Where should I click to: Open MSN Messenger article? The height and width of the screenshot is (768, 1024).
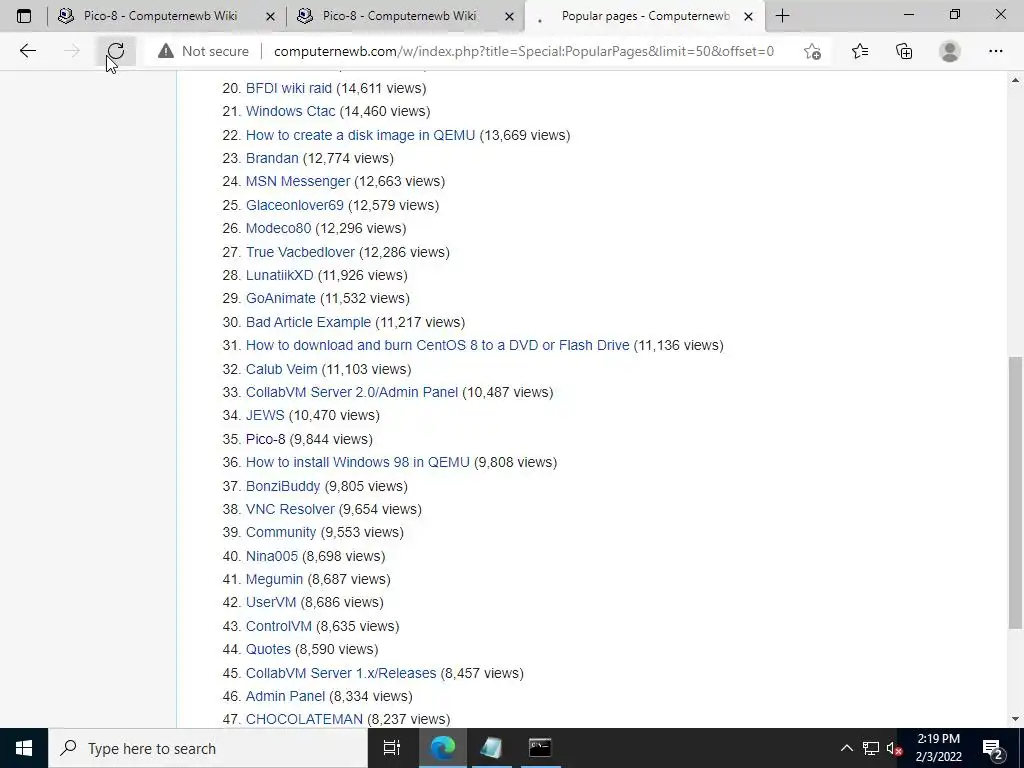tap(298, 181)
